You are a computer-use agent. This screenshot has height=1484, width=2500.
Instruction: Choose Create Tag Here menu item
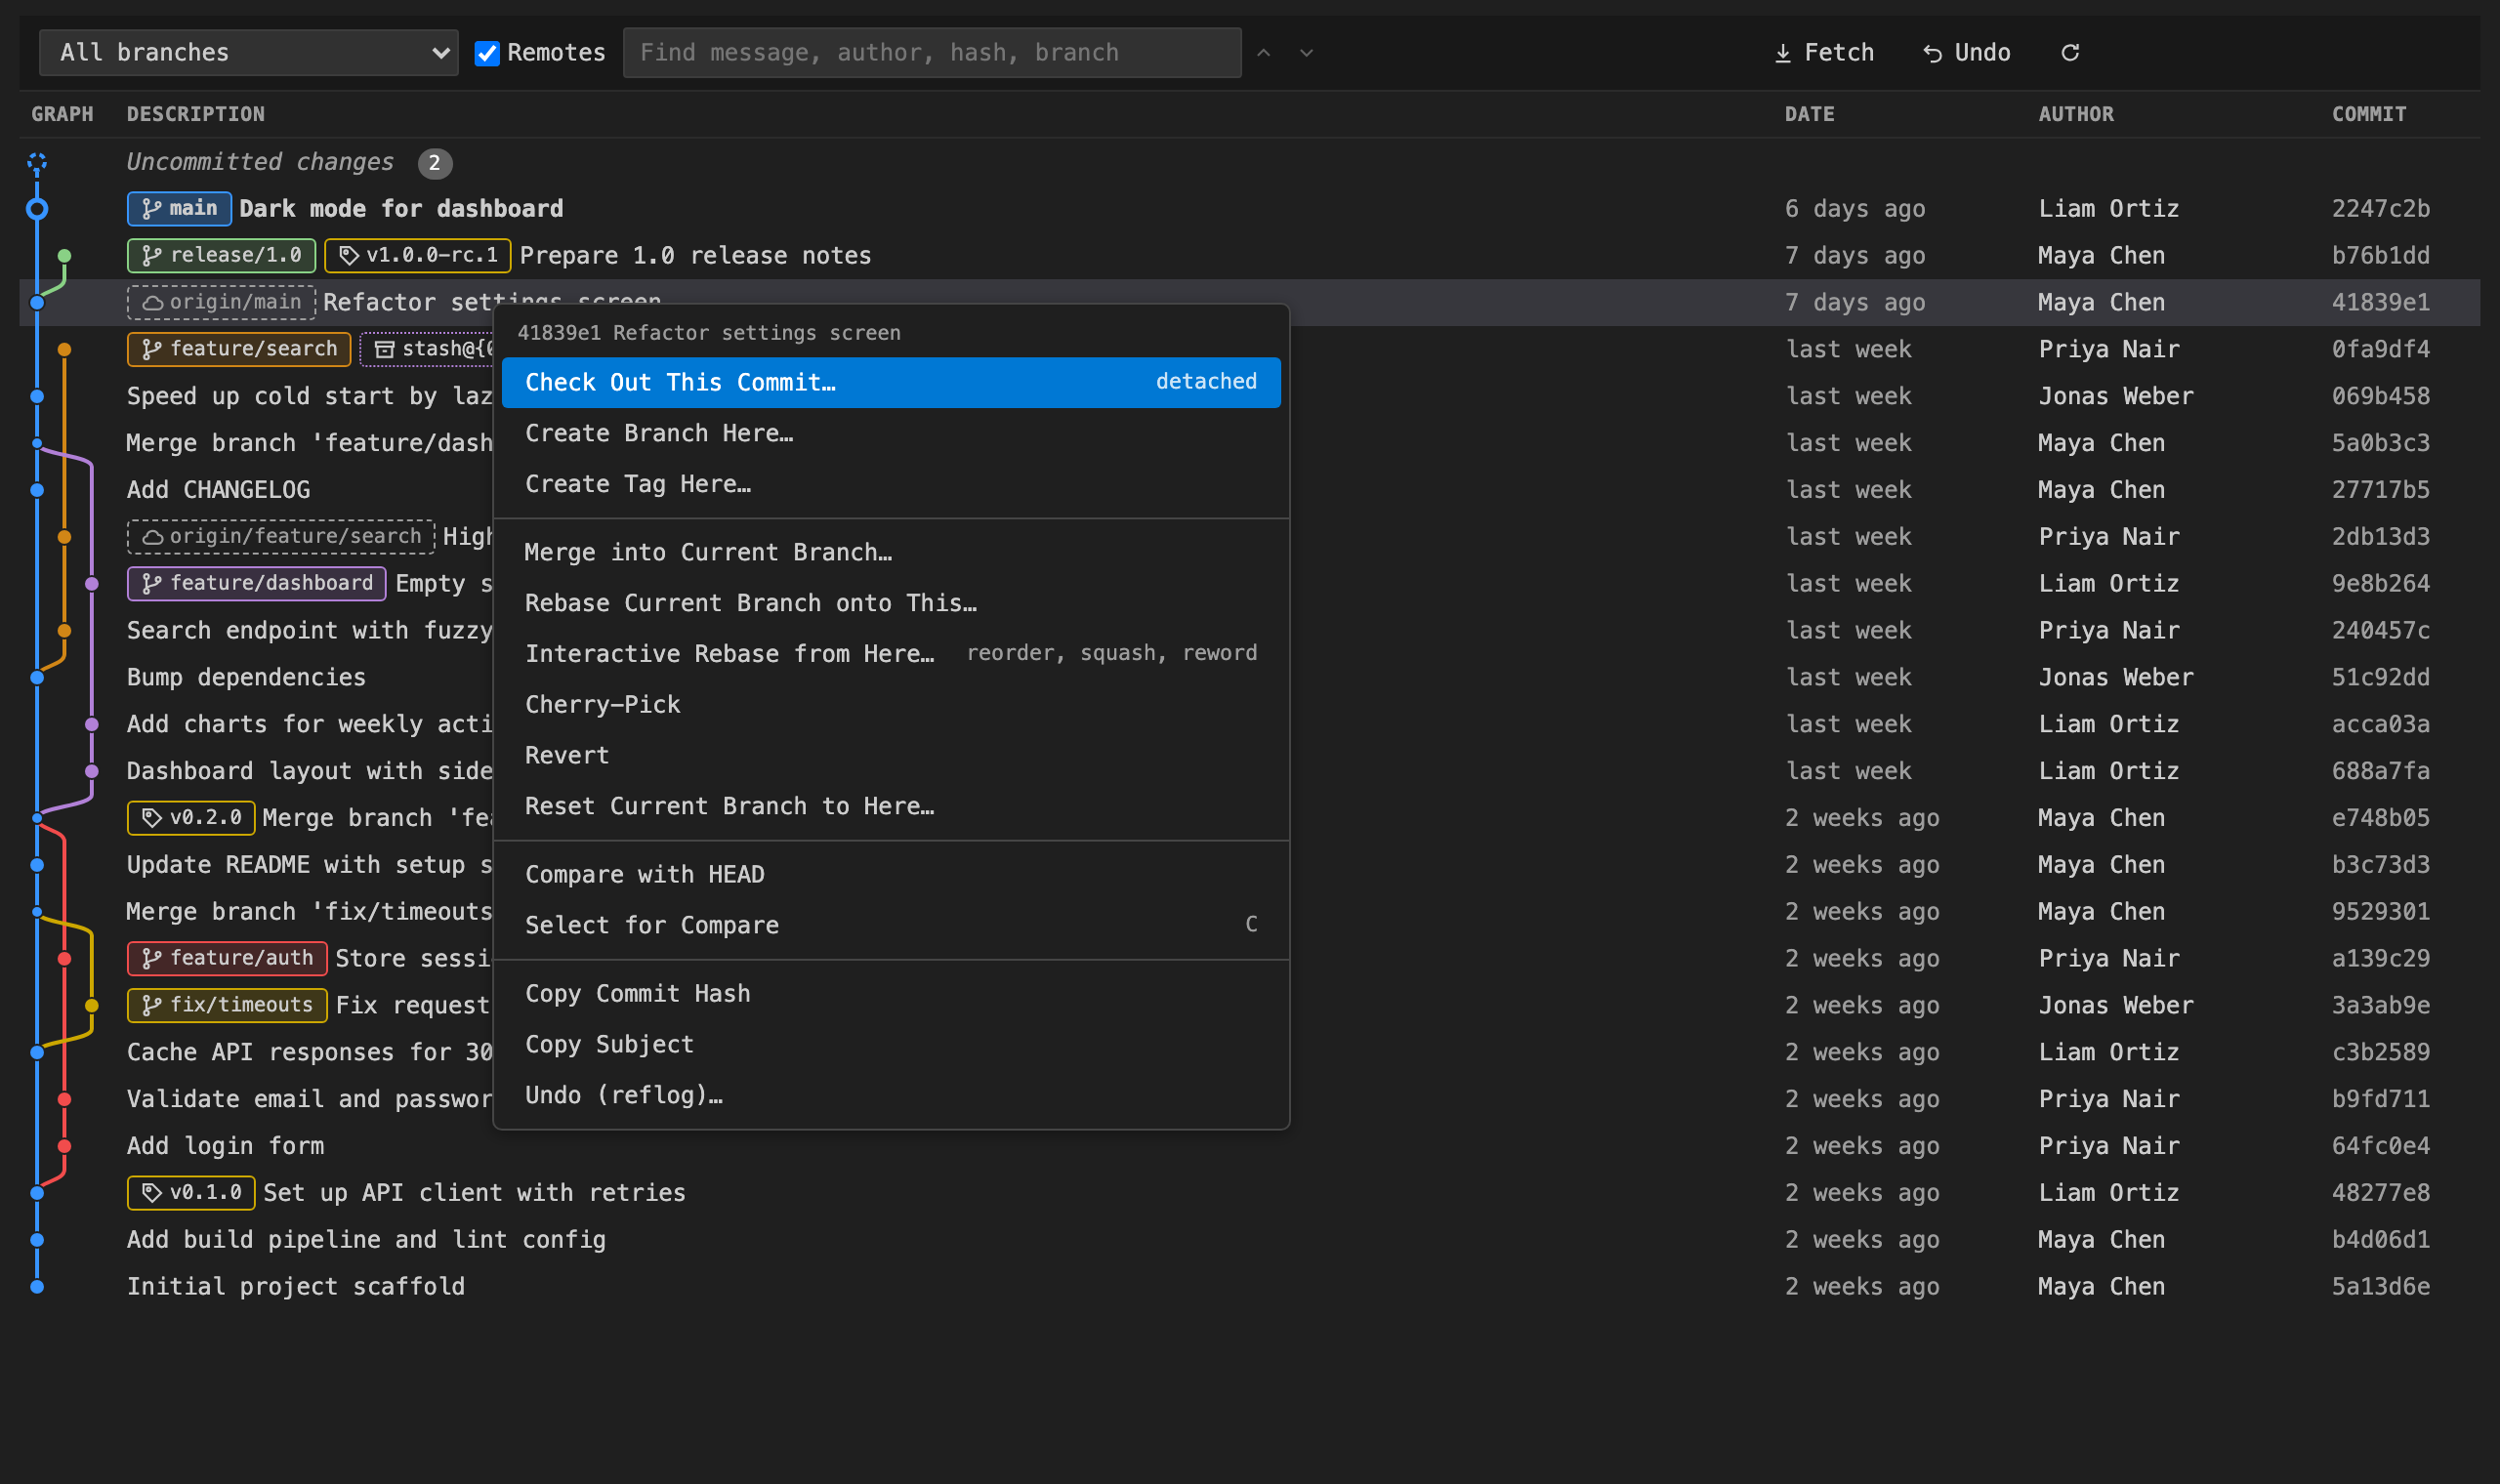tap(891, 484)
